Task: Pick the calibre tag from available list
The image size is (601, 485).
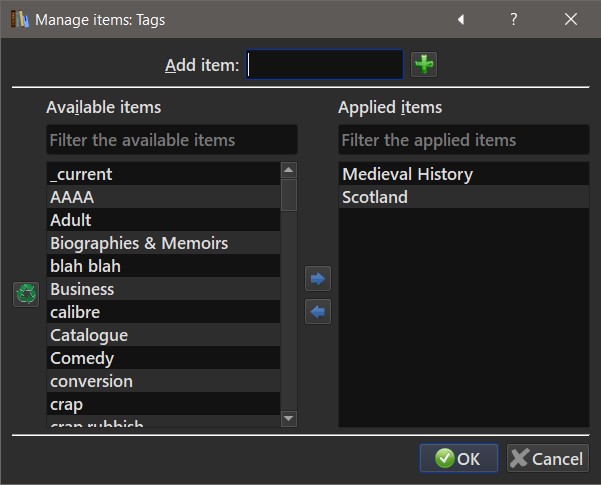Action: coord(75,312)
